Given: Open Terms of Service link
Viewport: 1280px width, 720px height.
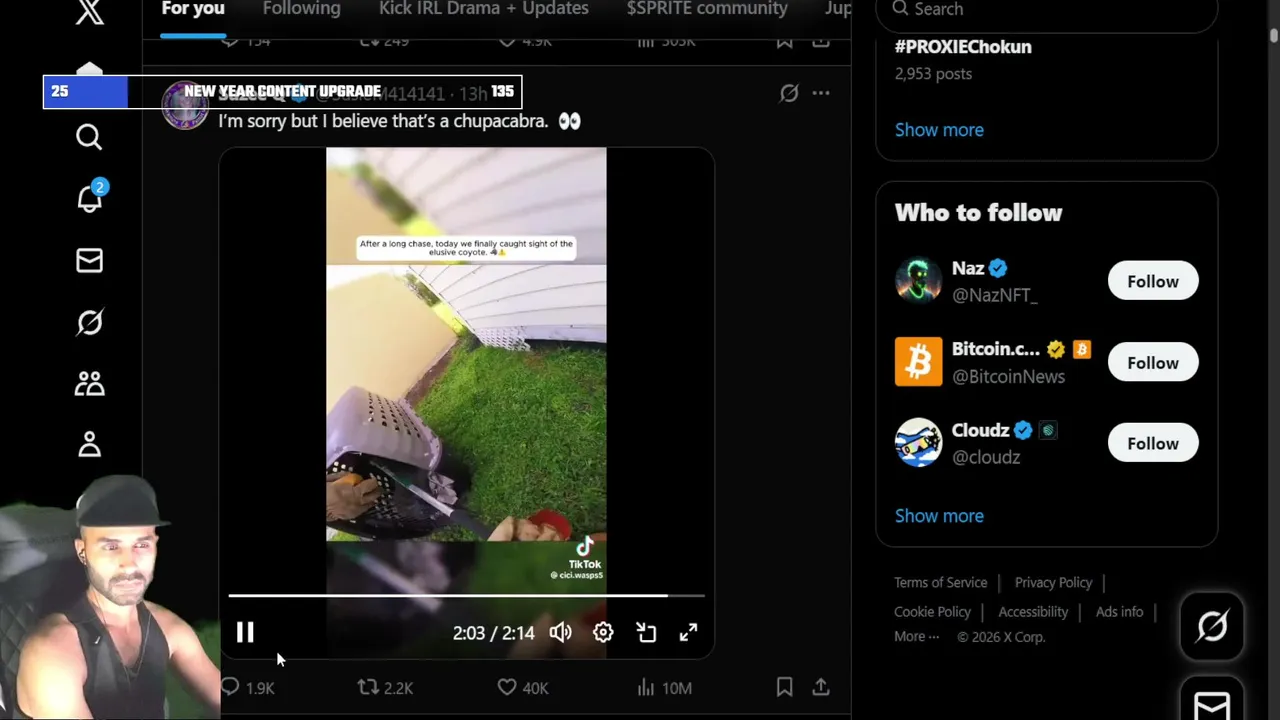Looking at the screenshot, I should (940, 583).
